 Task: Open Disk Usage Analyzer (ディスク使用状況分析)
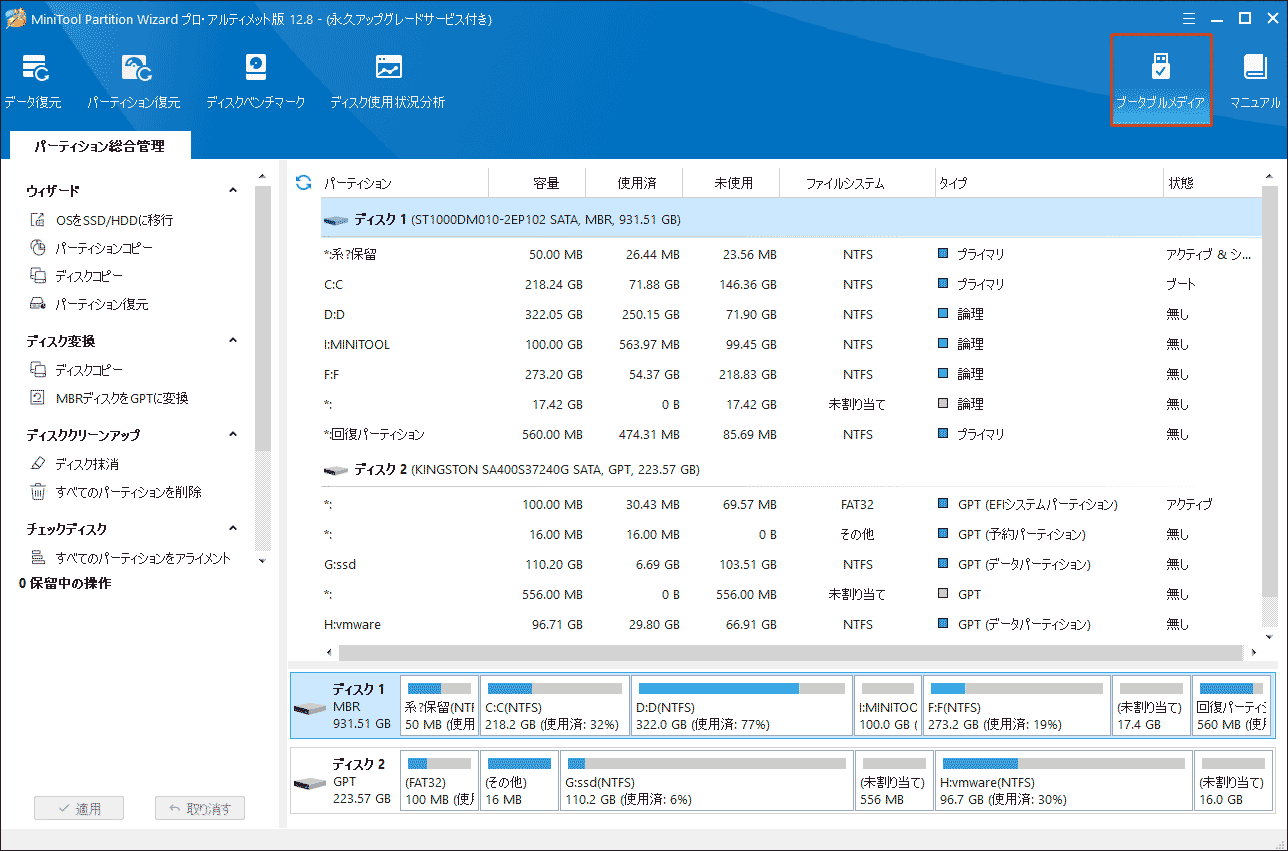coord(388,82)
